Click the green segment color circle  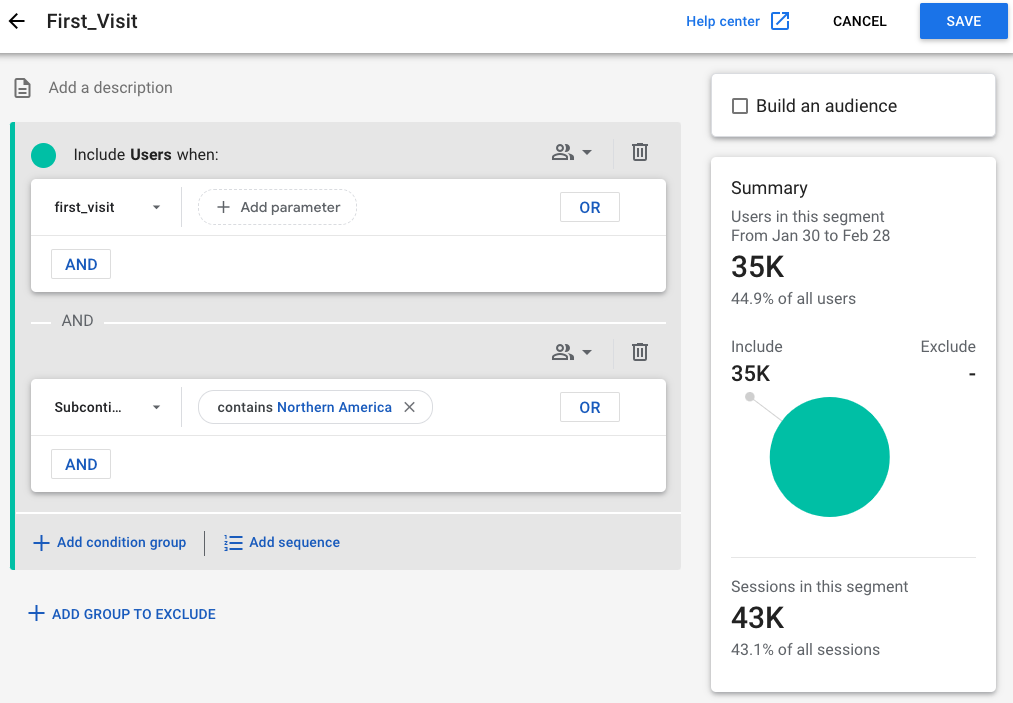point(43,155)
